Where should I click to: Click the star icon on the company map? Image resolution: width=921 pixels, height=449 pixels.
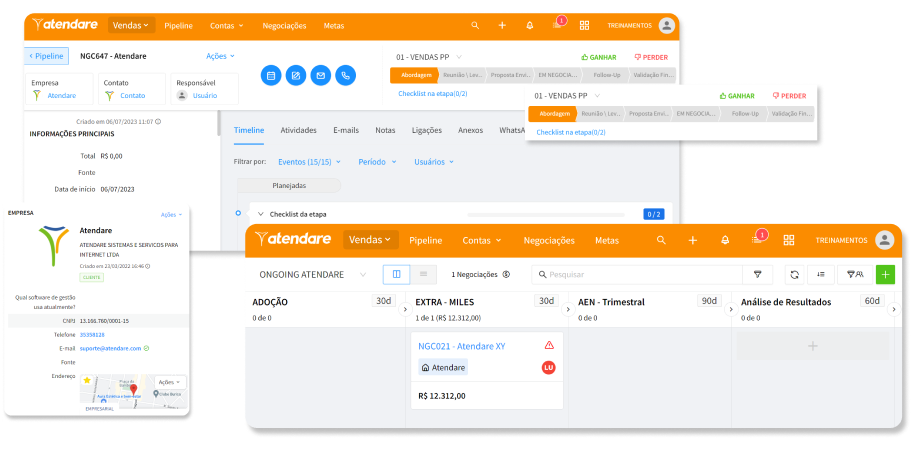point(87,380)
